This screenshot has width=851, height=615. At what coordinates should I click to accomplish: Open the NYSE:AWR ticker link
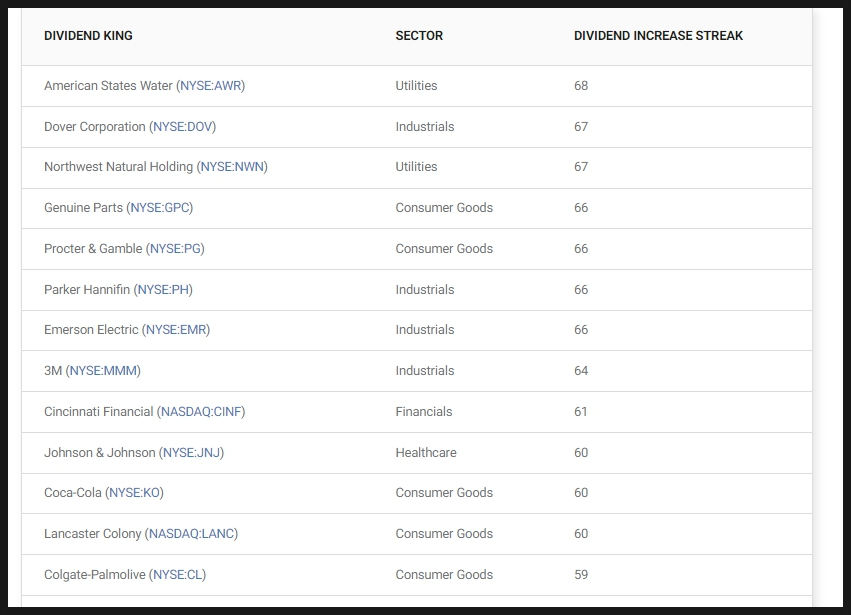(x=211, y=86)
